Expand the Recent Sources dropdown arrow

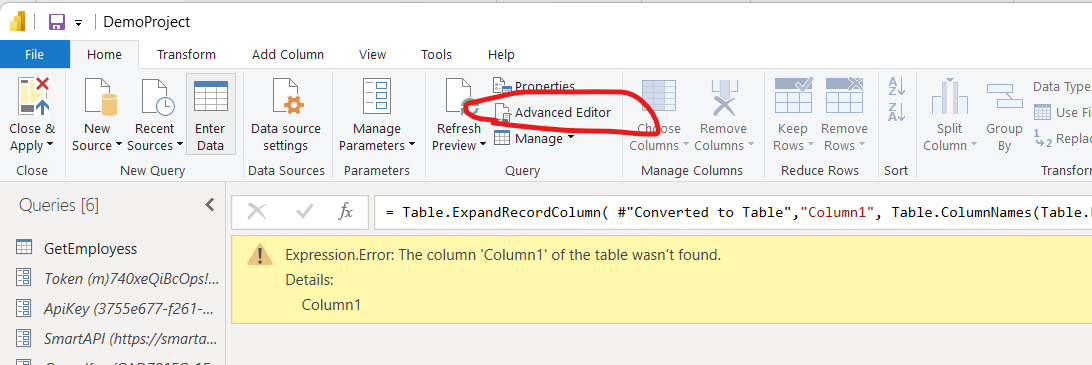click(180, 146)
